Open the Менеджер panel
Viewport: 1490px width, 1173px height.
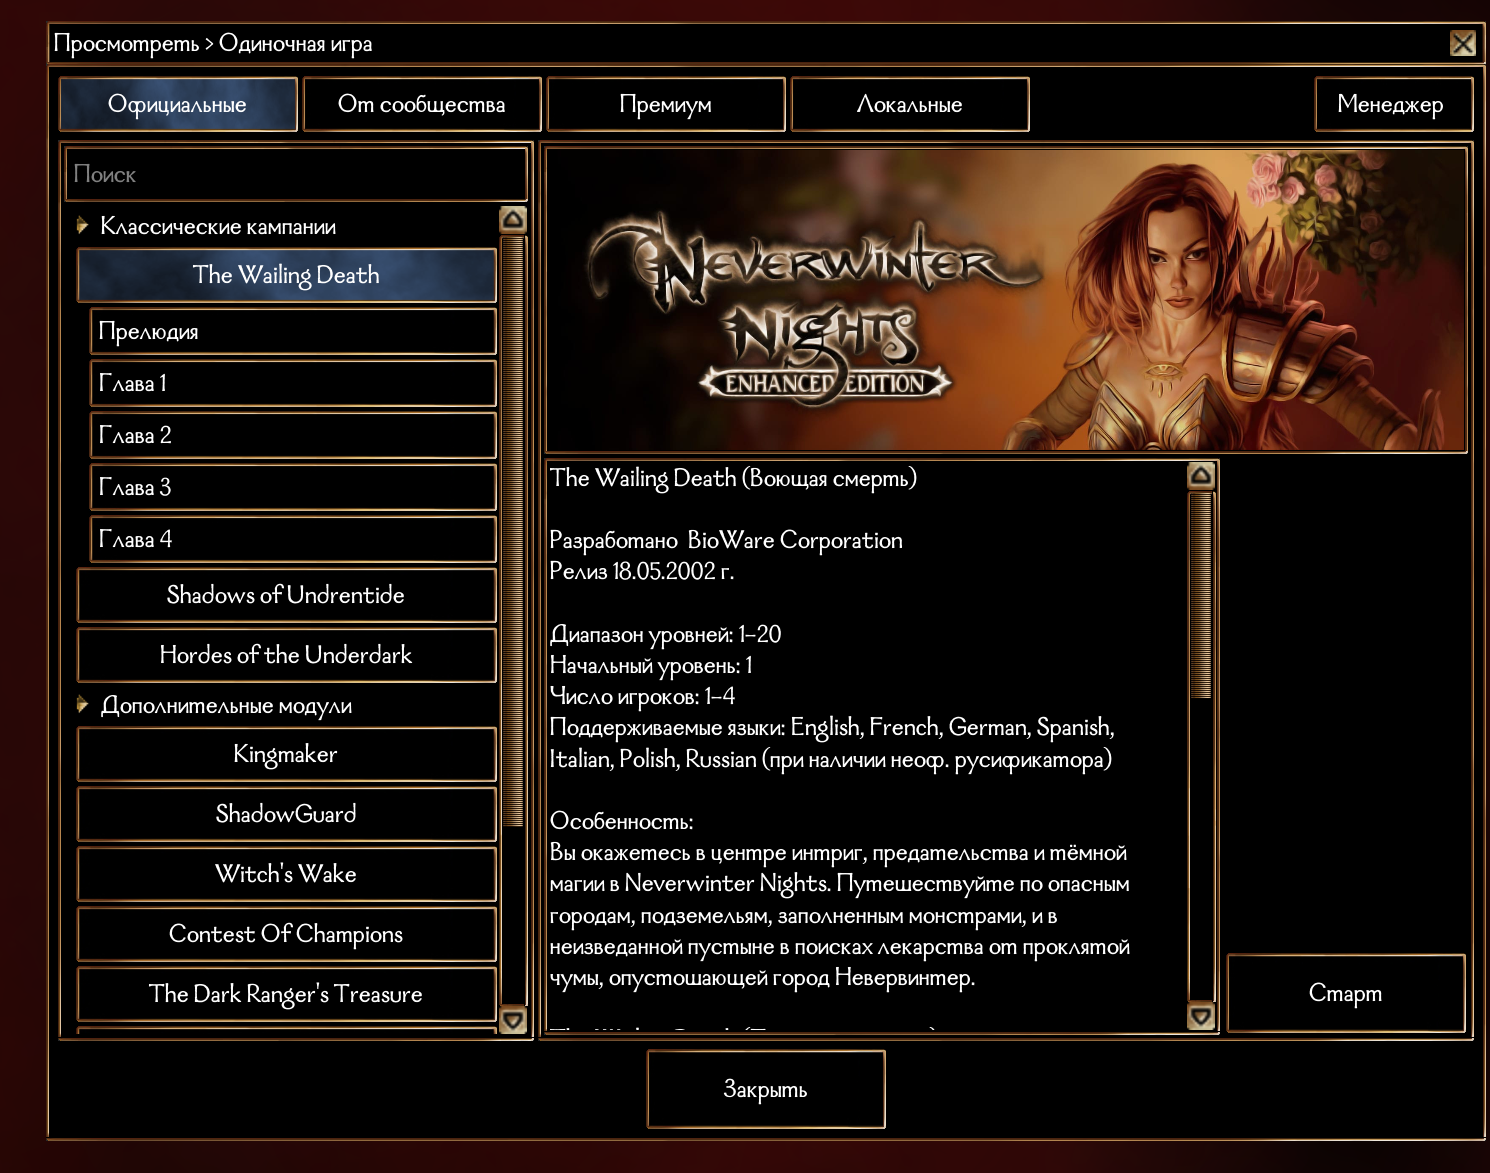coord(1393,104)
